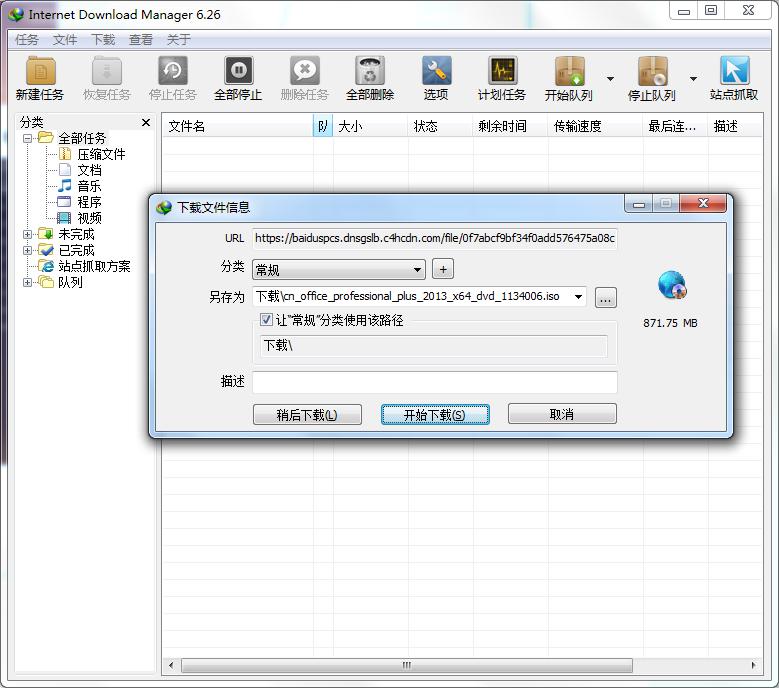779x688 pixels.
Task: Open the 任务 menu
Action: point(26,39)
